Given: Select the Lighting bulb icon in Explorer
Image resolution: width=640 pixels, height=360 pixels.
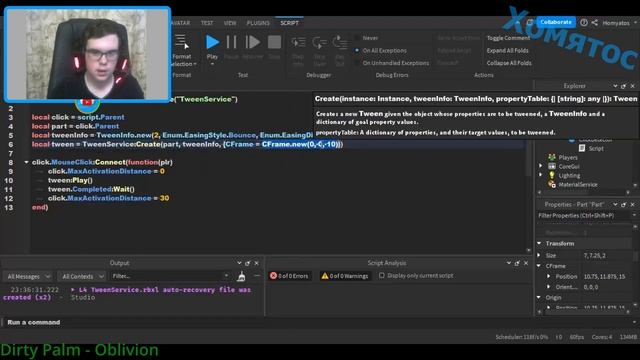Looking at the screenshot, I should [x=552, y=175].
